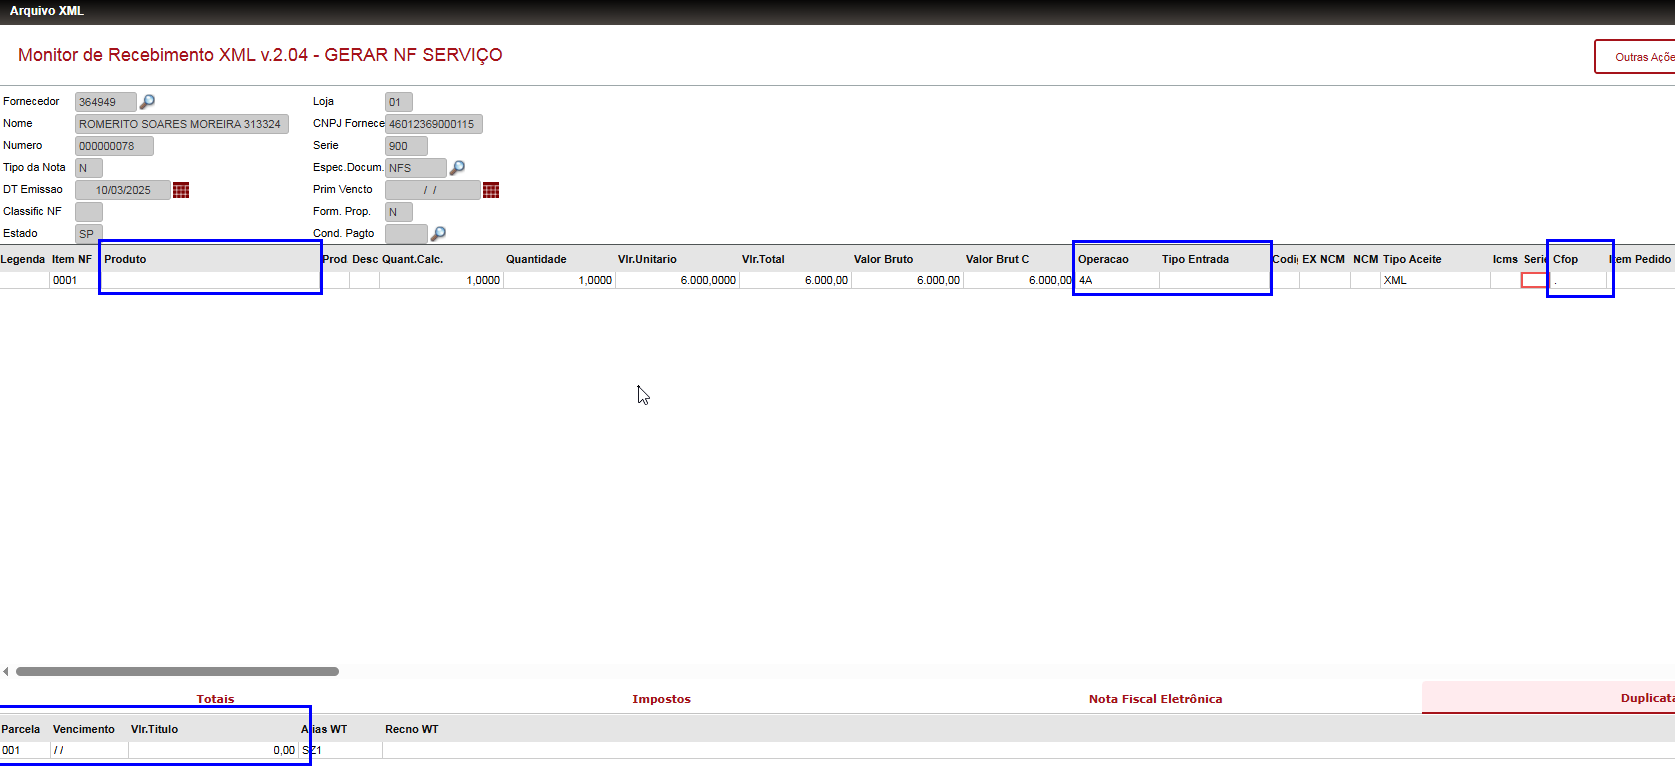Click the empty Classific NF field
The width and height of the screenshot is (1675, 784).
pyautogui.click(x=89, y=212)
